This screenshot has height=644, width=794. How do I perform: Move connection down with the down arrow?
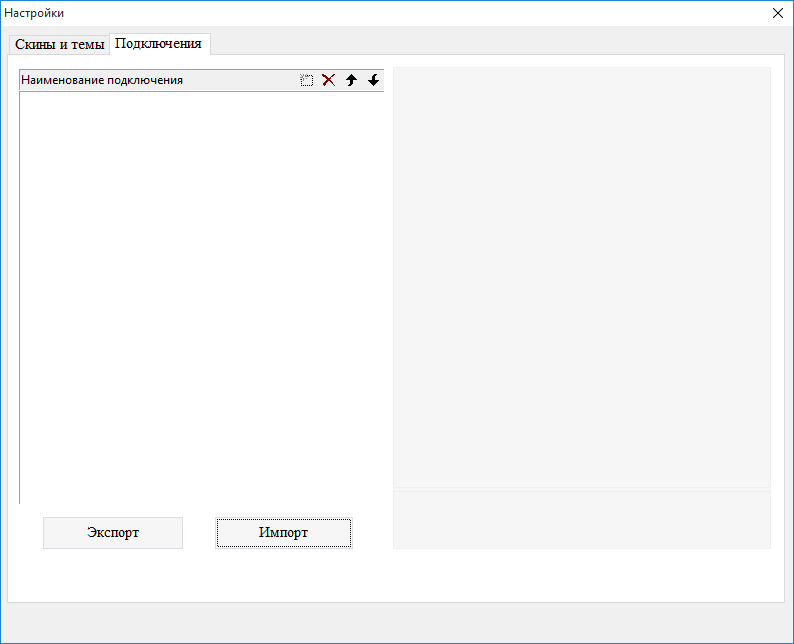373,80
